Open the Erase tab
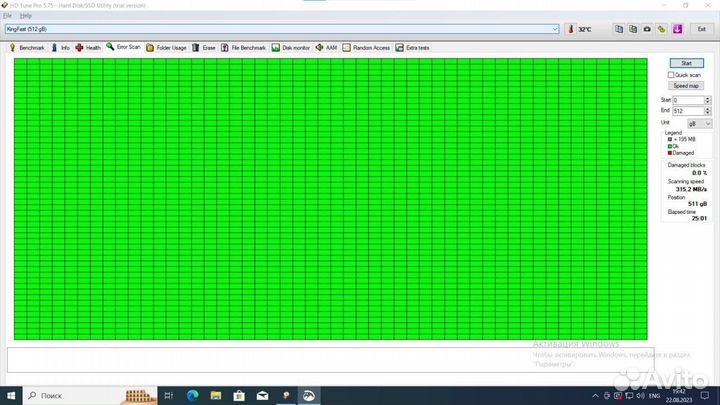 coord(203,48)
